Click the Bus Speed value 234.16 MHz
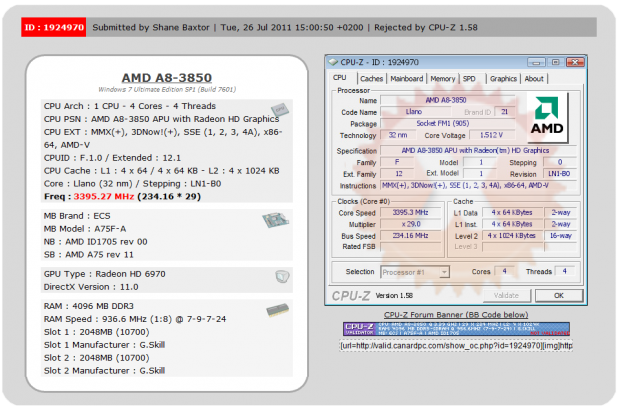 click(410, 235)
